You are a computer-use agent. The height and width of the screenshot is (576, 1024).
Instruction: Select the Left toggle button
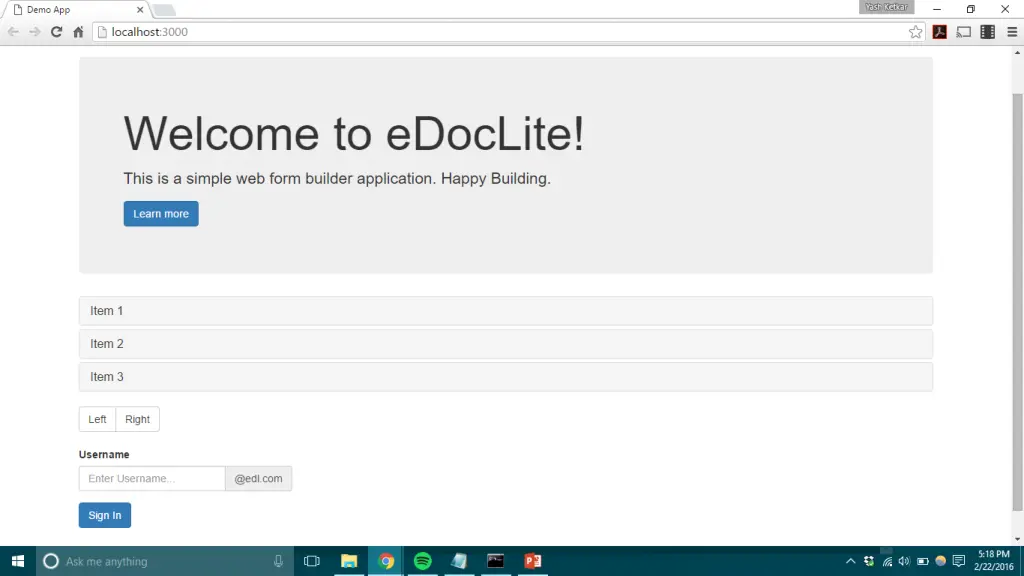pos(97,419)
